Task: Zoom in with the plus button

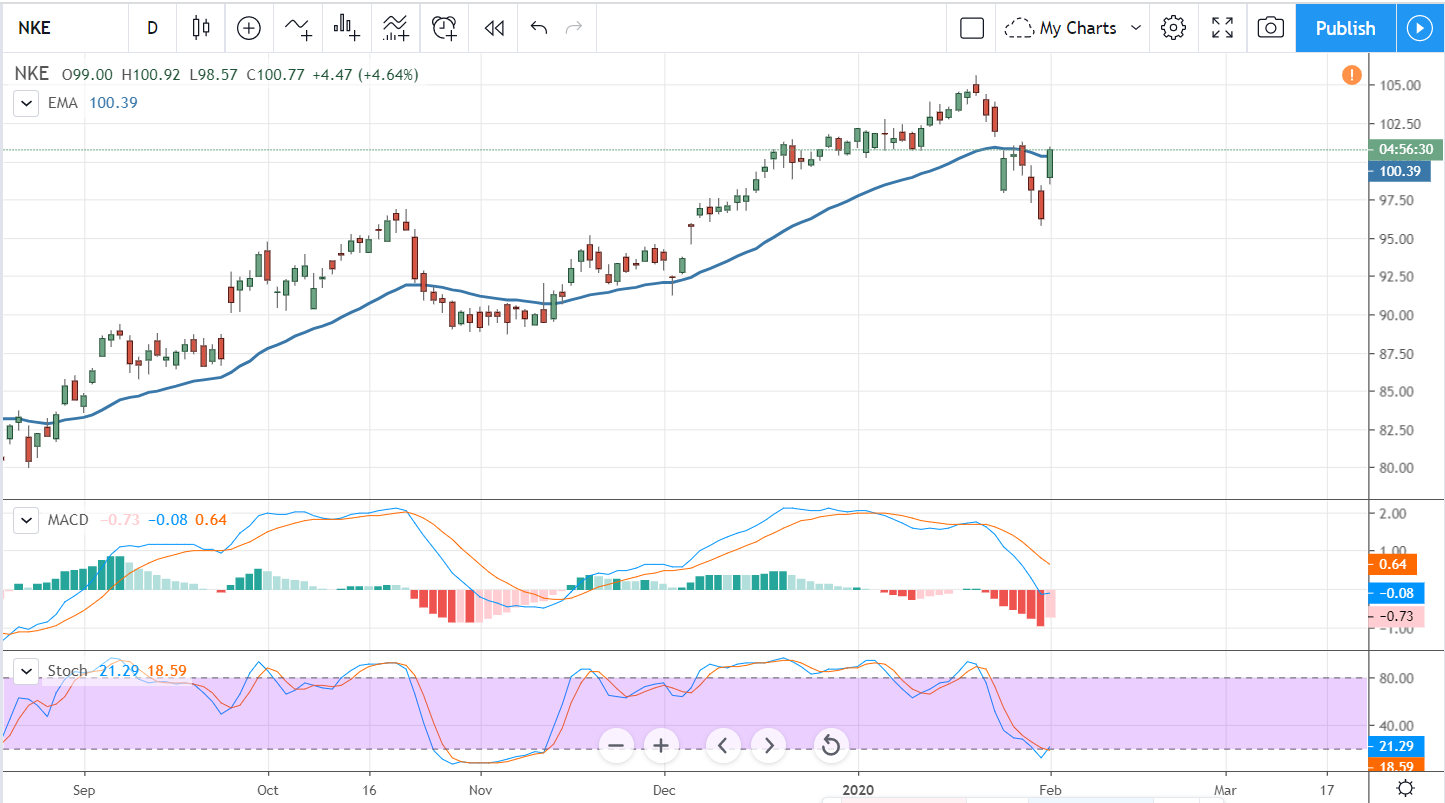Action: 661,745
